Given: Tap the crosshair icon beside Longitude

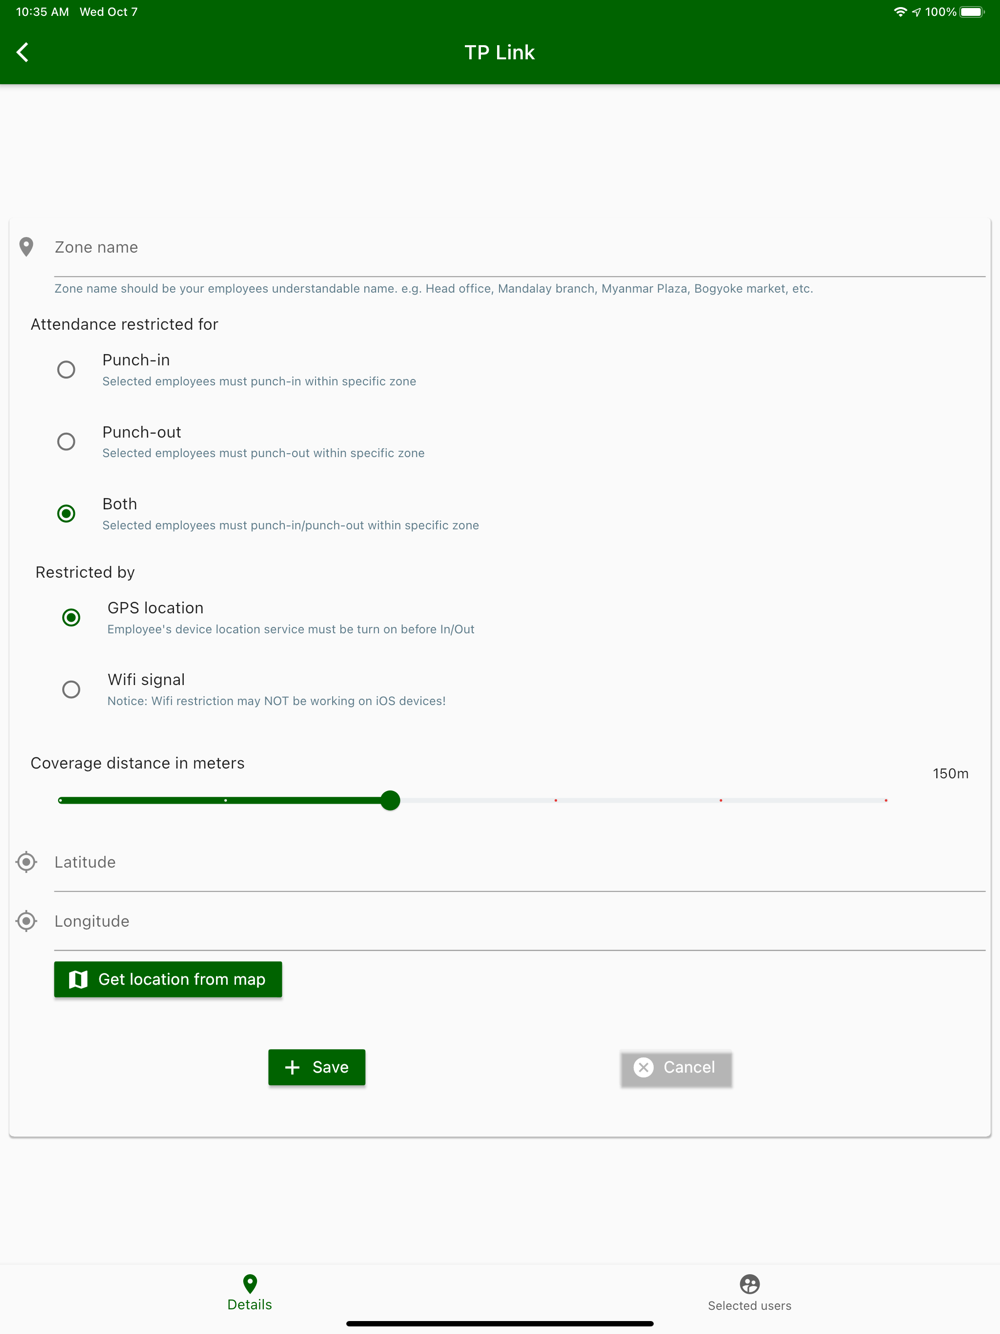Looking at the screenshot, I should coord(27,921).
